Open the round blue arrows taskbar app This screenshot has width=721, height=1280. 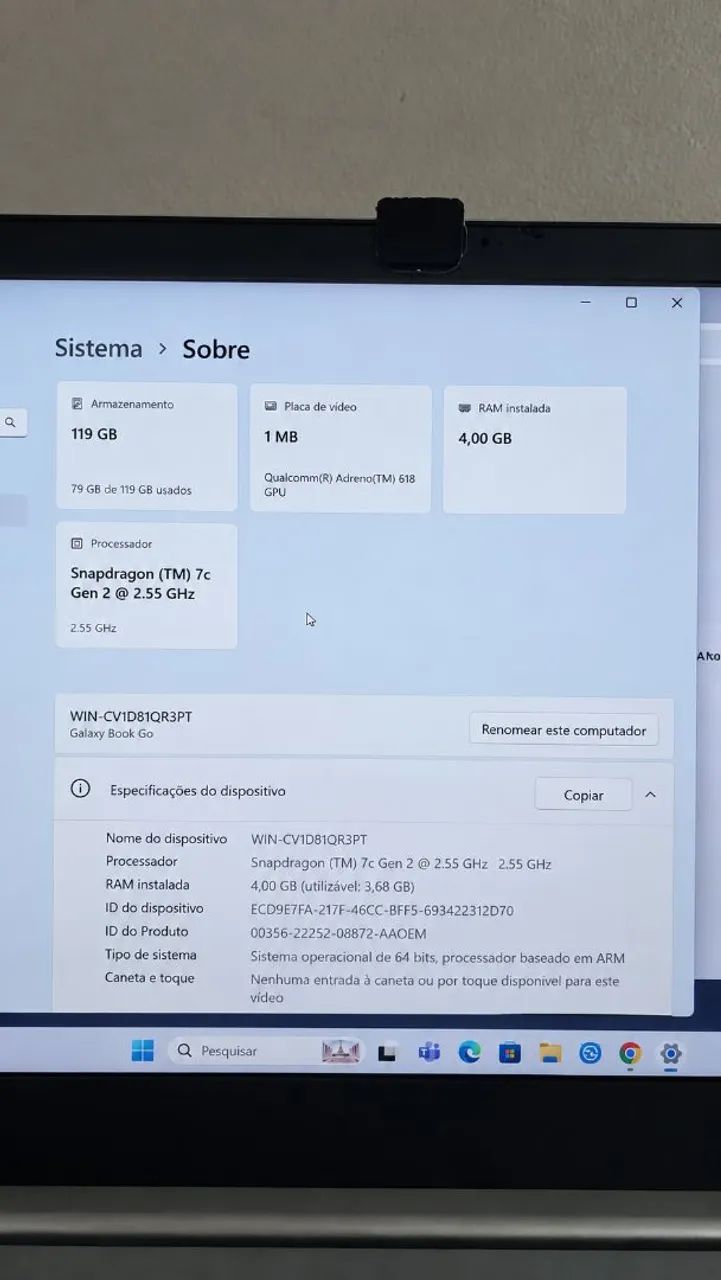point(590,1053)
